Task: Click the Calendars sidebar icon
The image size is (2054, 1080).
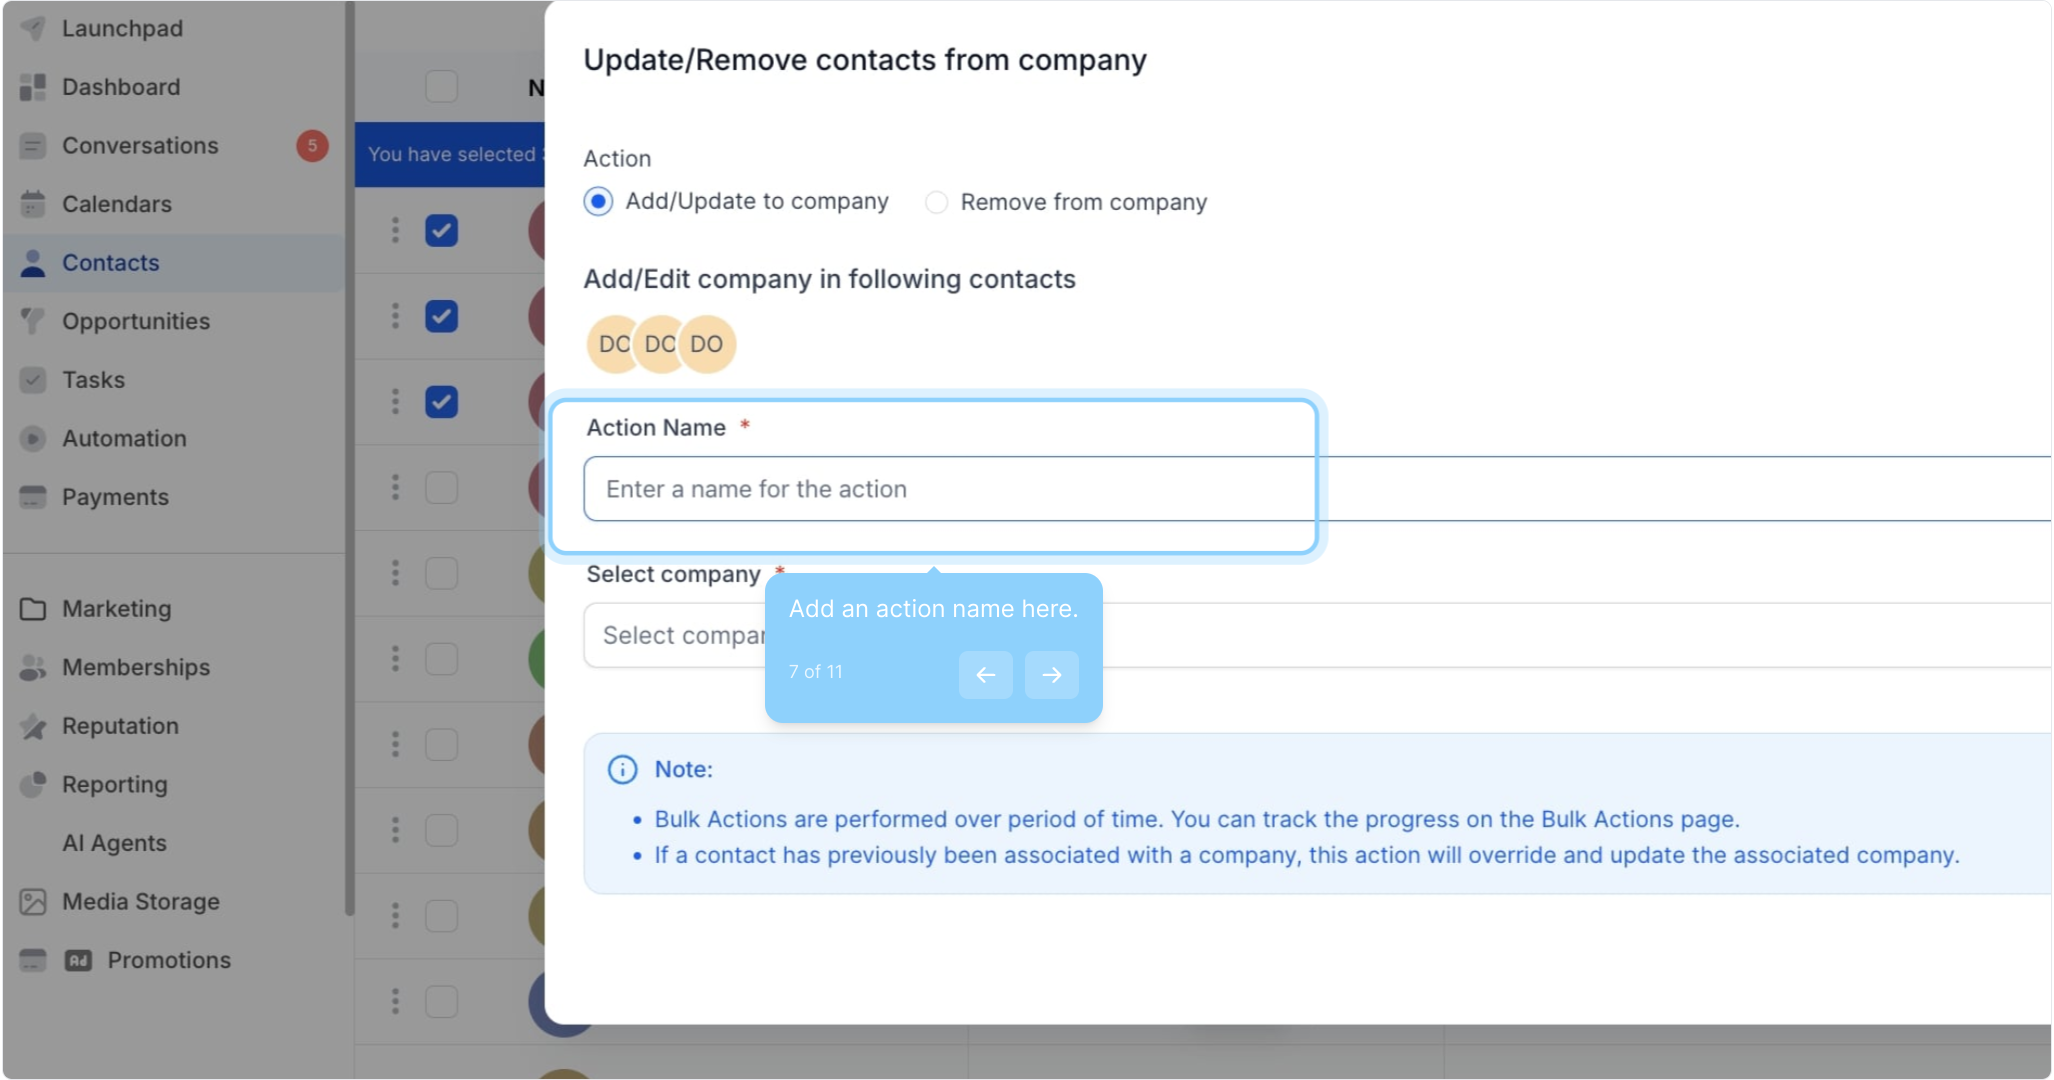Action: pos(33,204)
